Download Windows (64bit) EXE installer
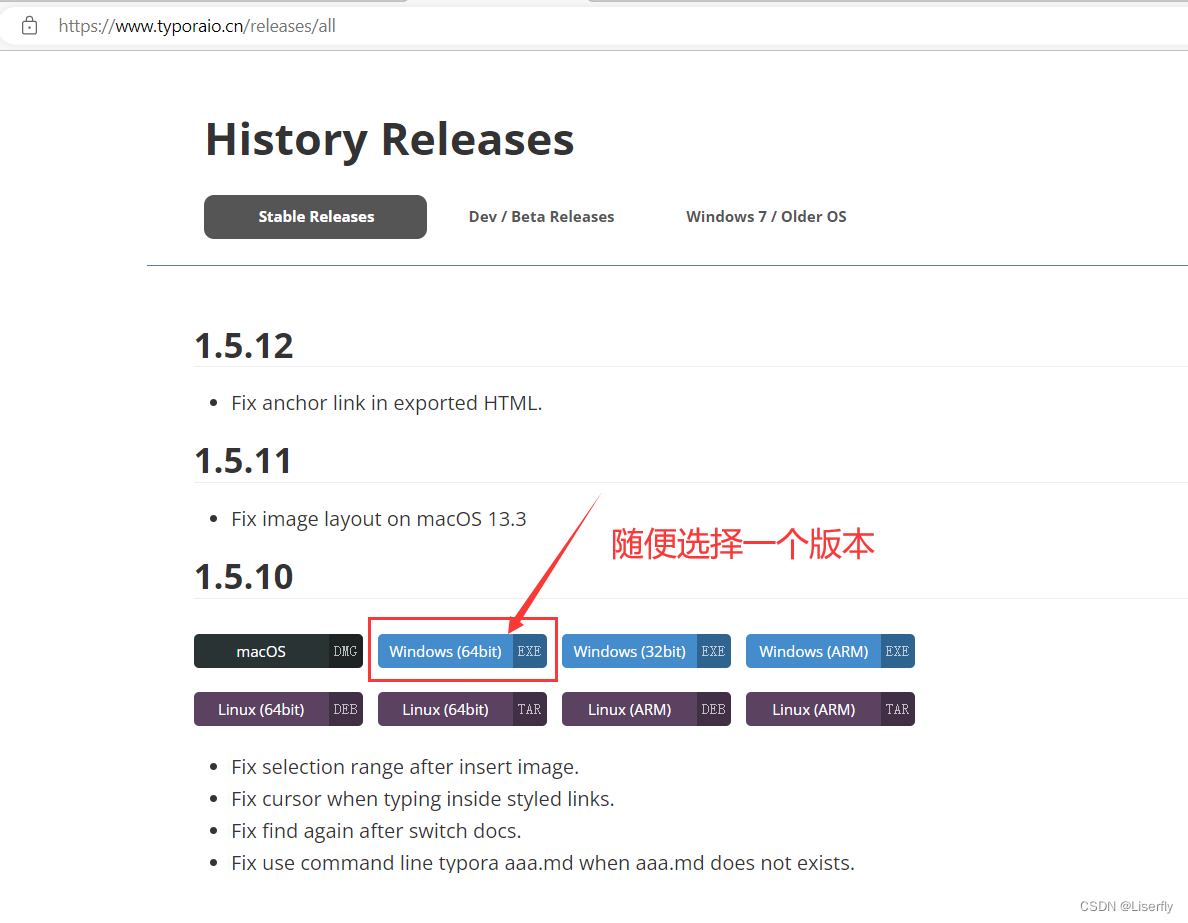1188x923 pixels. 462,651
